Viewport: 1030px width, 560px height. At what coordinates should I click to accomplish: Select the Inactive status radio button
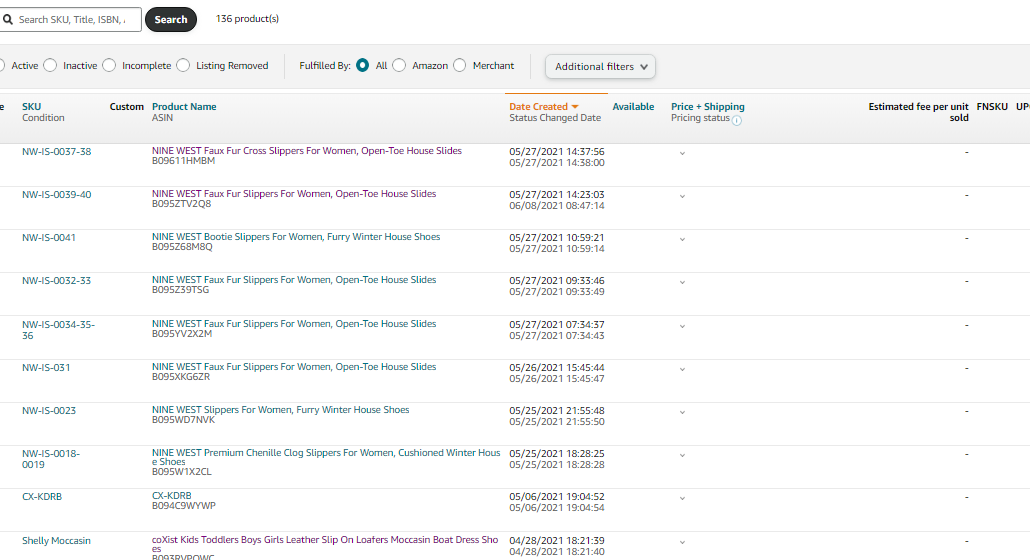50,65
